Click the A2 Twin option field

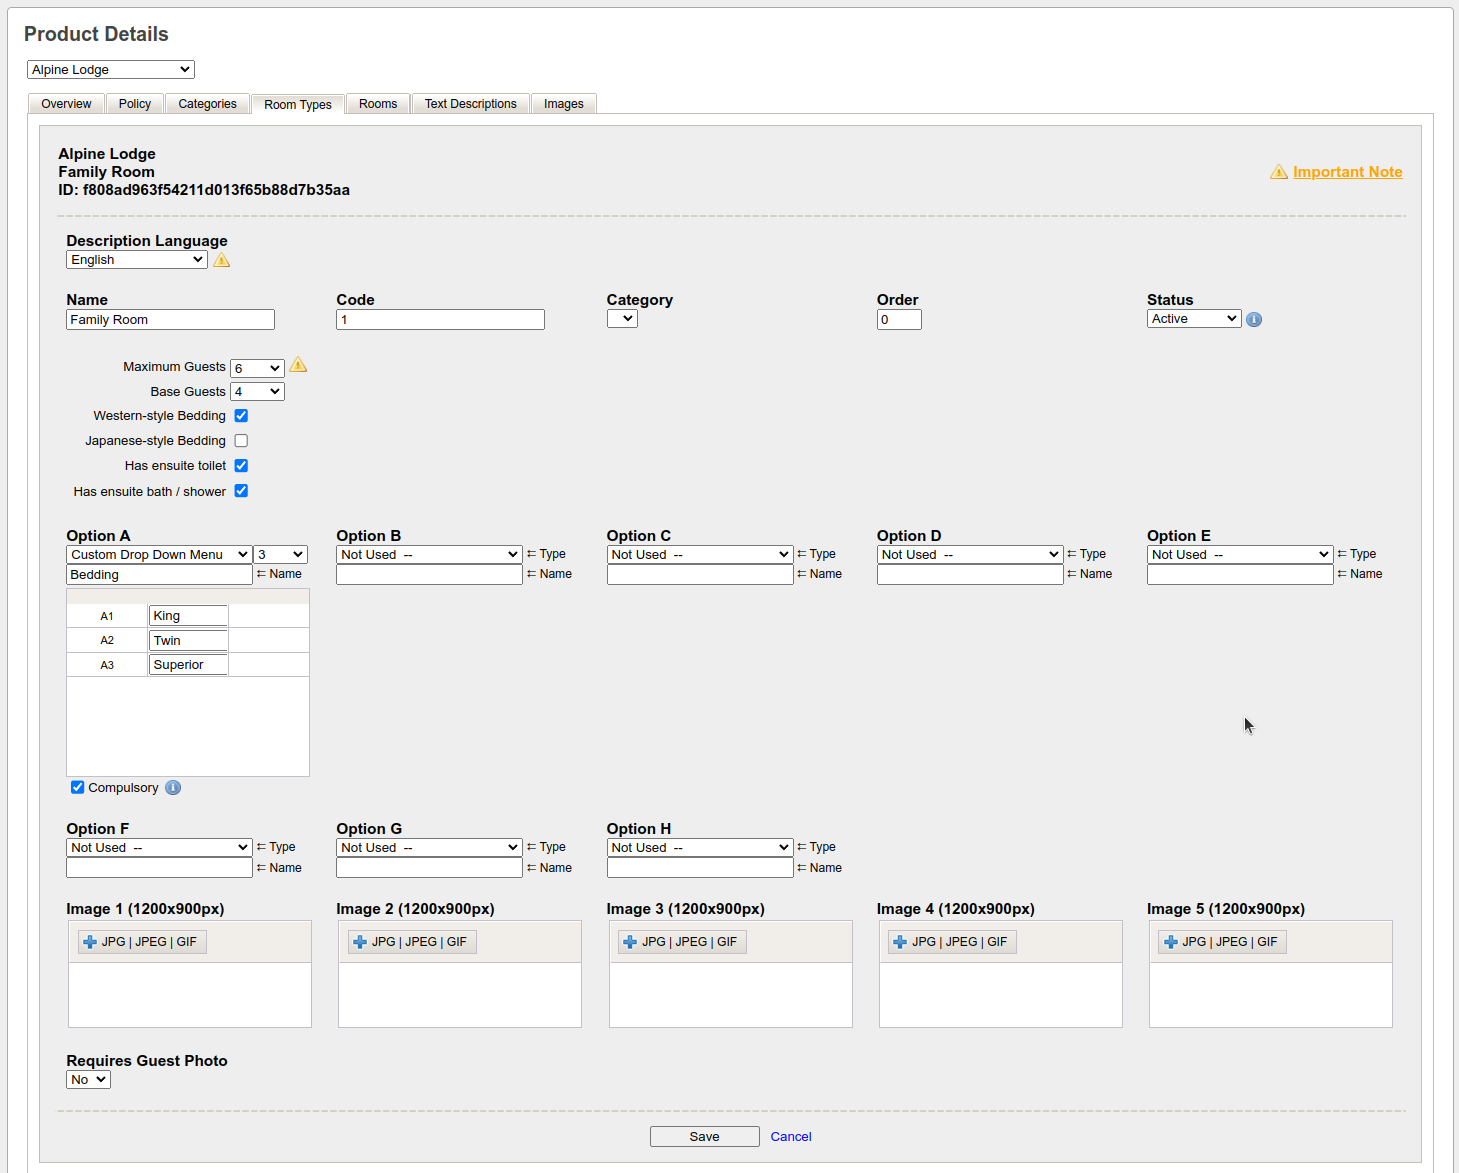(188, 641)
